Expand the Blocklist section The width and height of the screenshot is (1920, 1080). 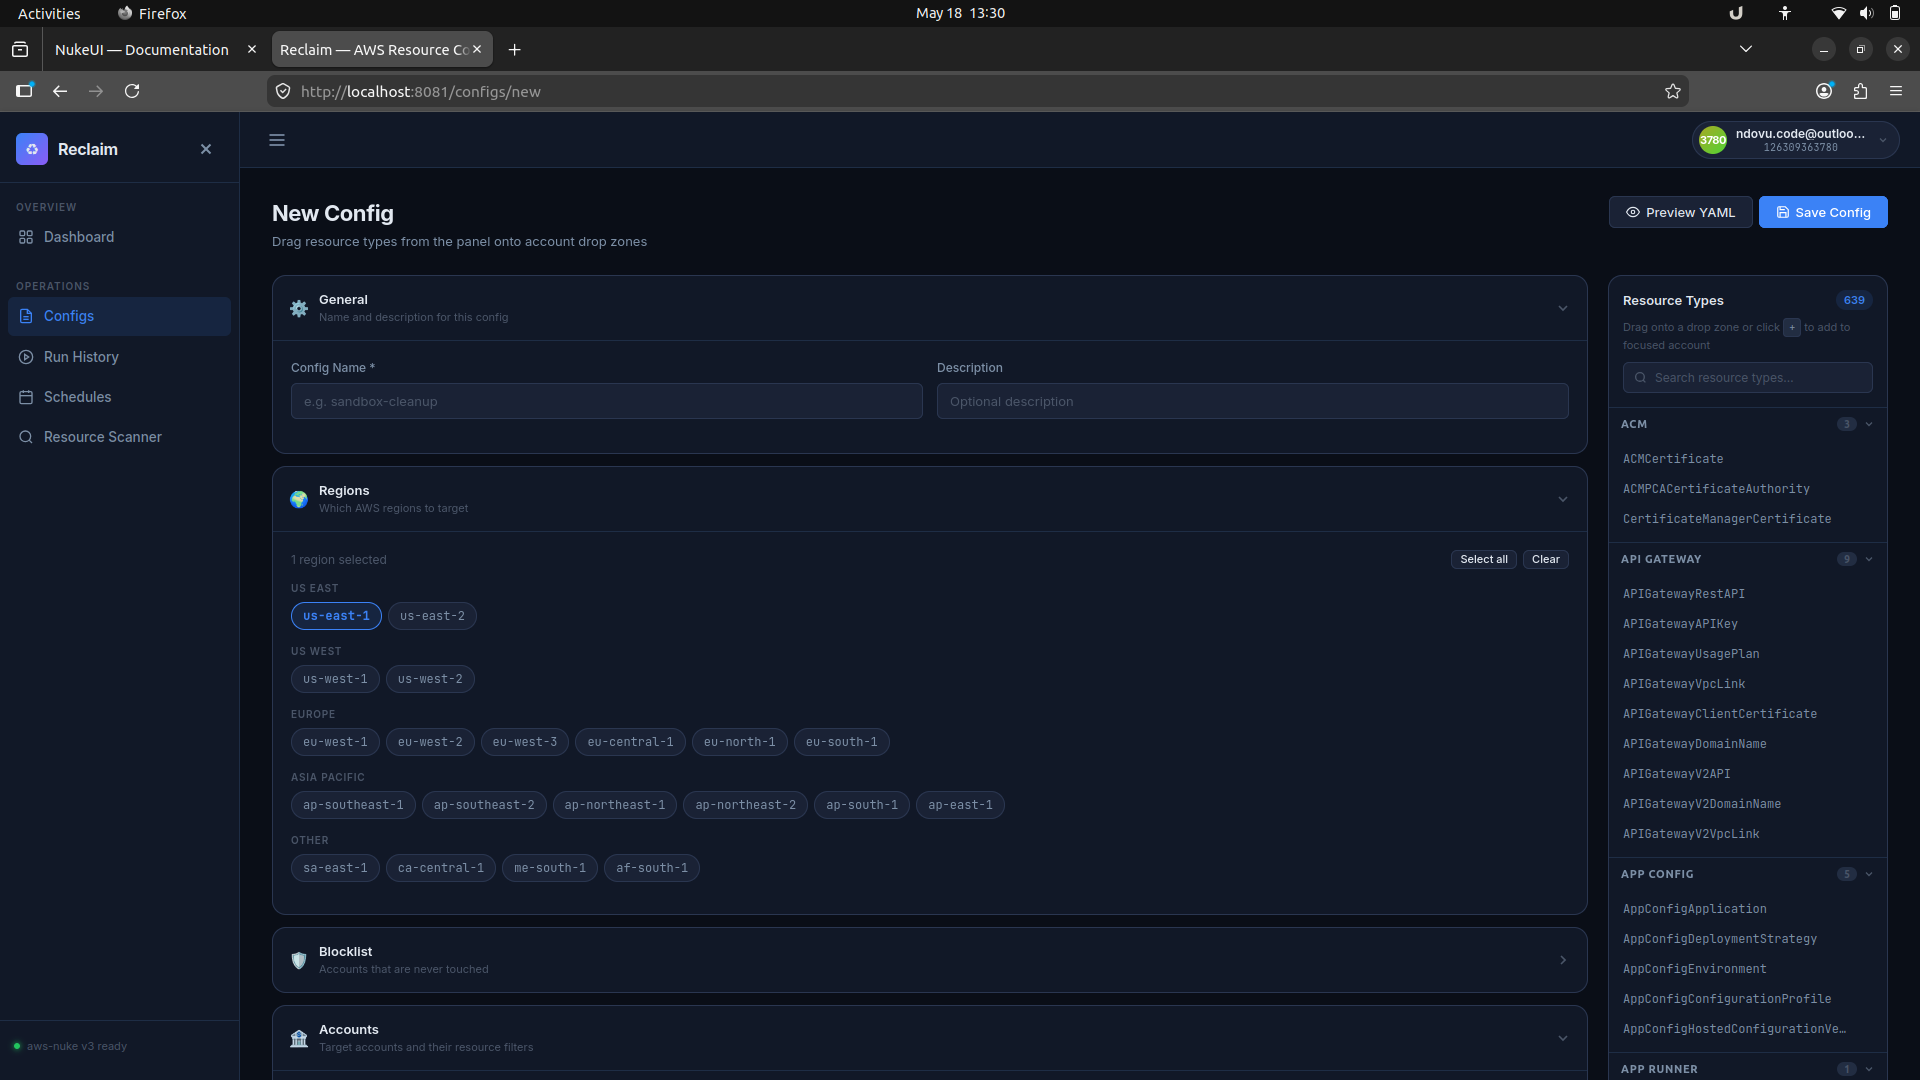tap(1563, 960)
